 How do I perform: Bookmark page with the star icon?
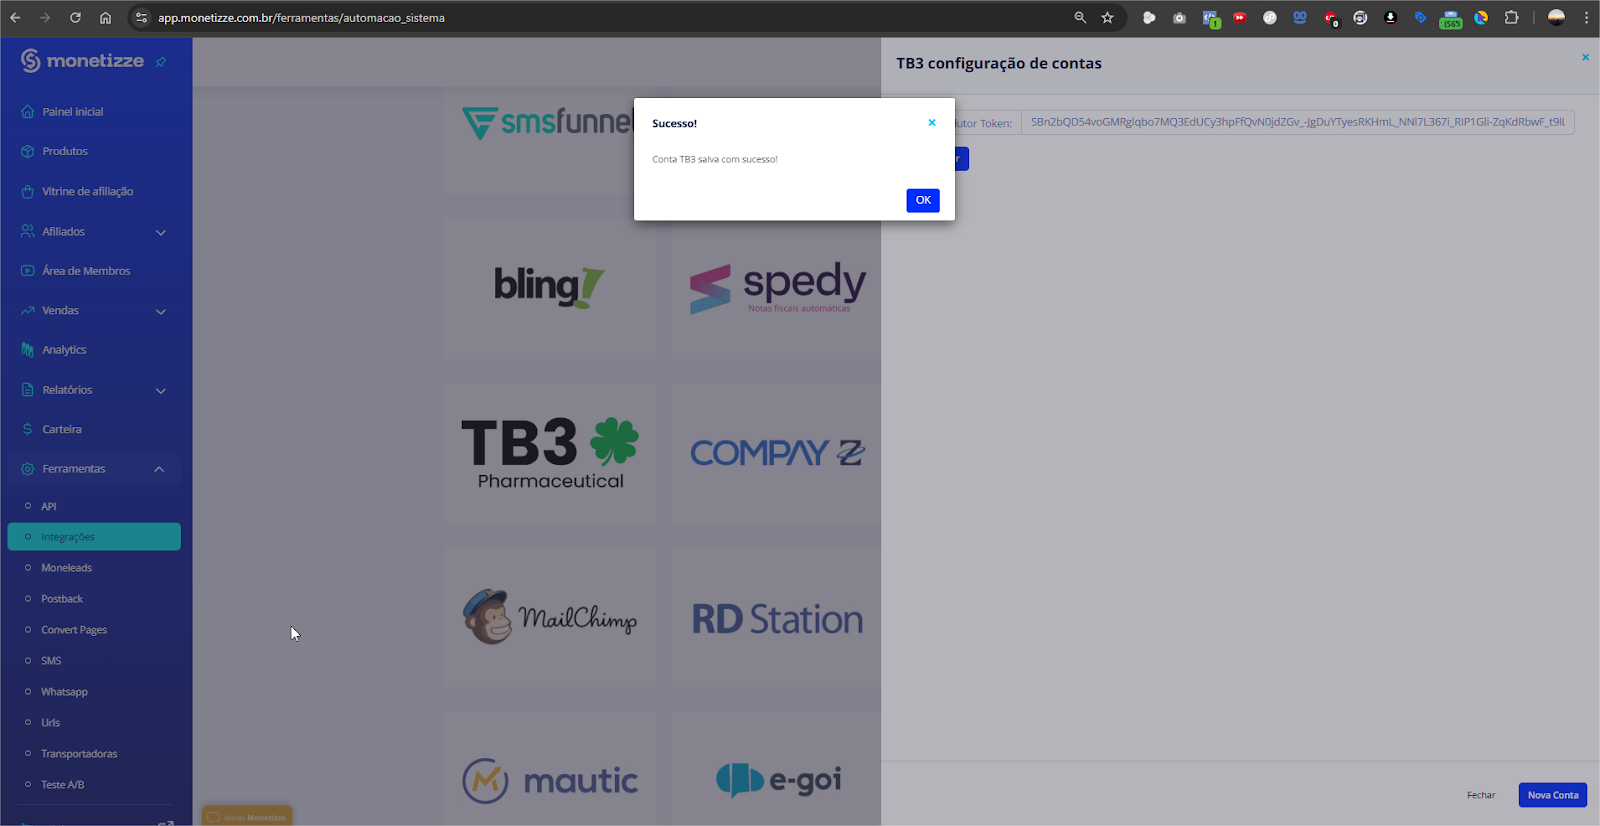coord(1107,18)
